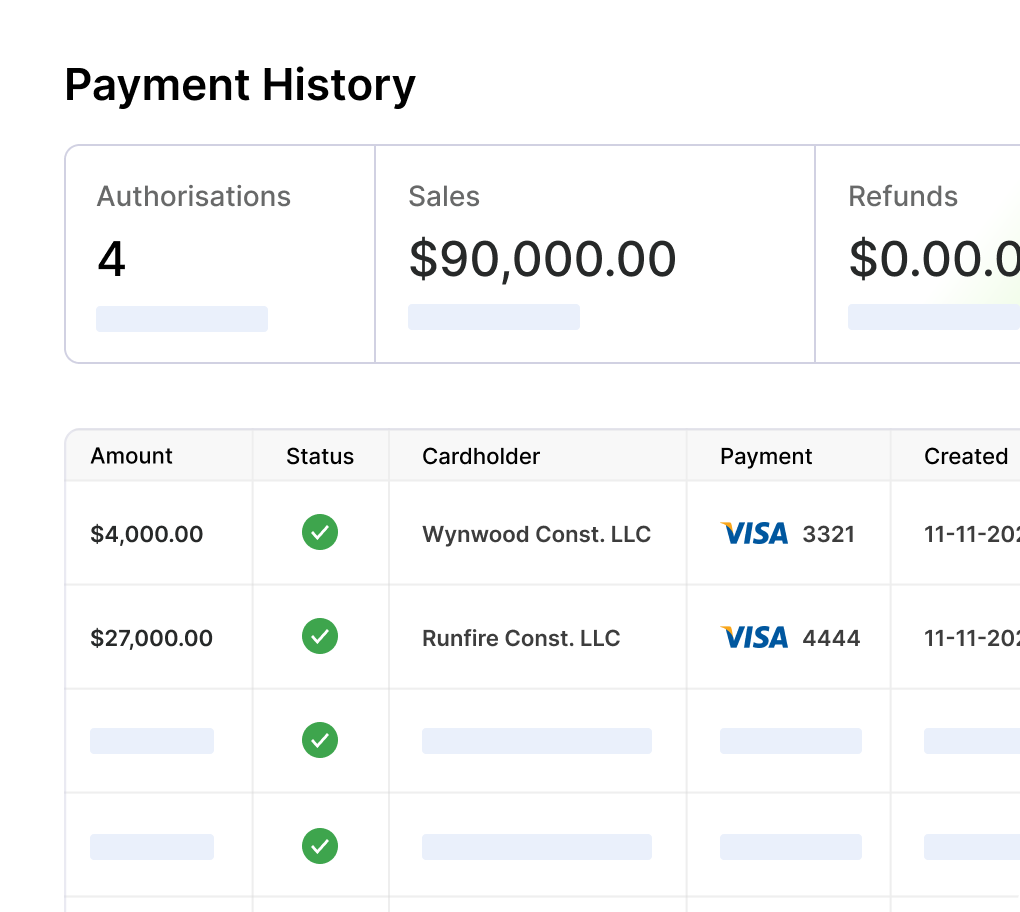1020x912 pixels.
Task: Click the Cardholder column header
Action: (x=481, y=456)
